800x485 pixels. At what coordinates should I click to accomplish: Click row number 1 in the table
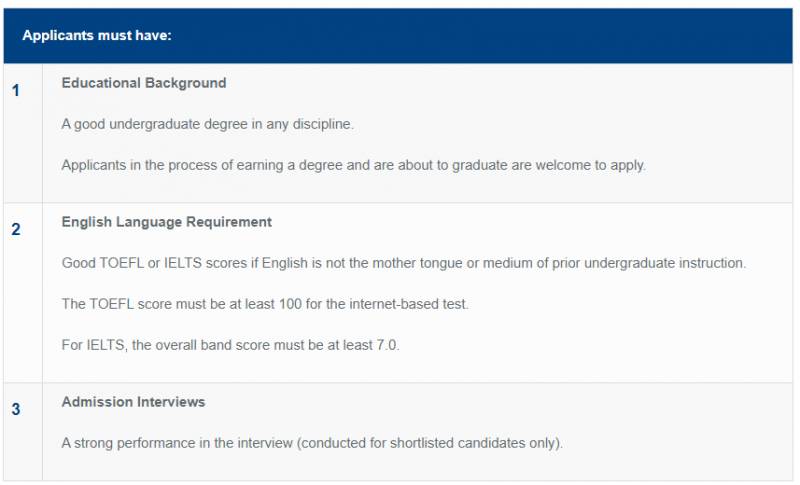16,91
